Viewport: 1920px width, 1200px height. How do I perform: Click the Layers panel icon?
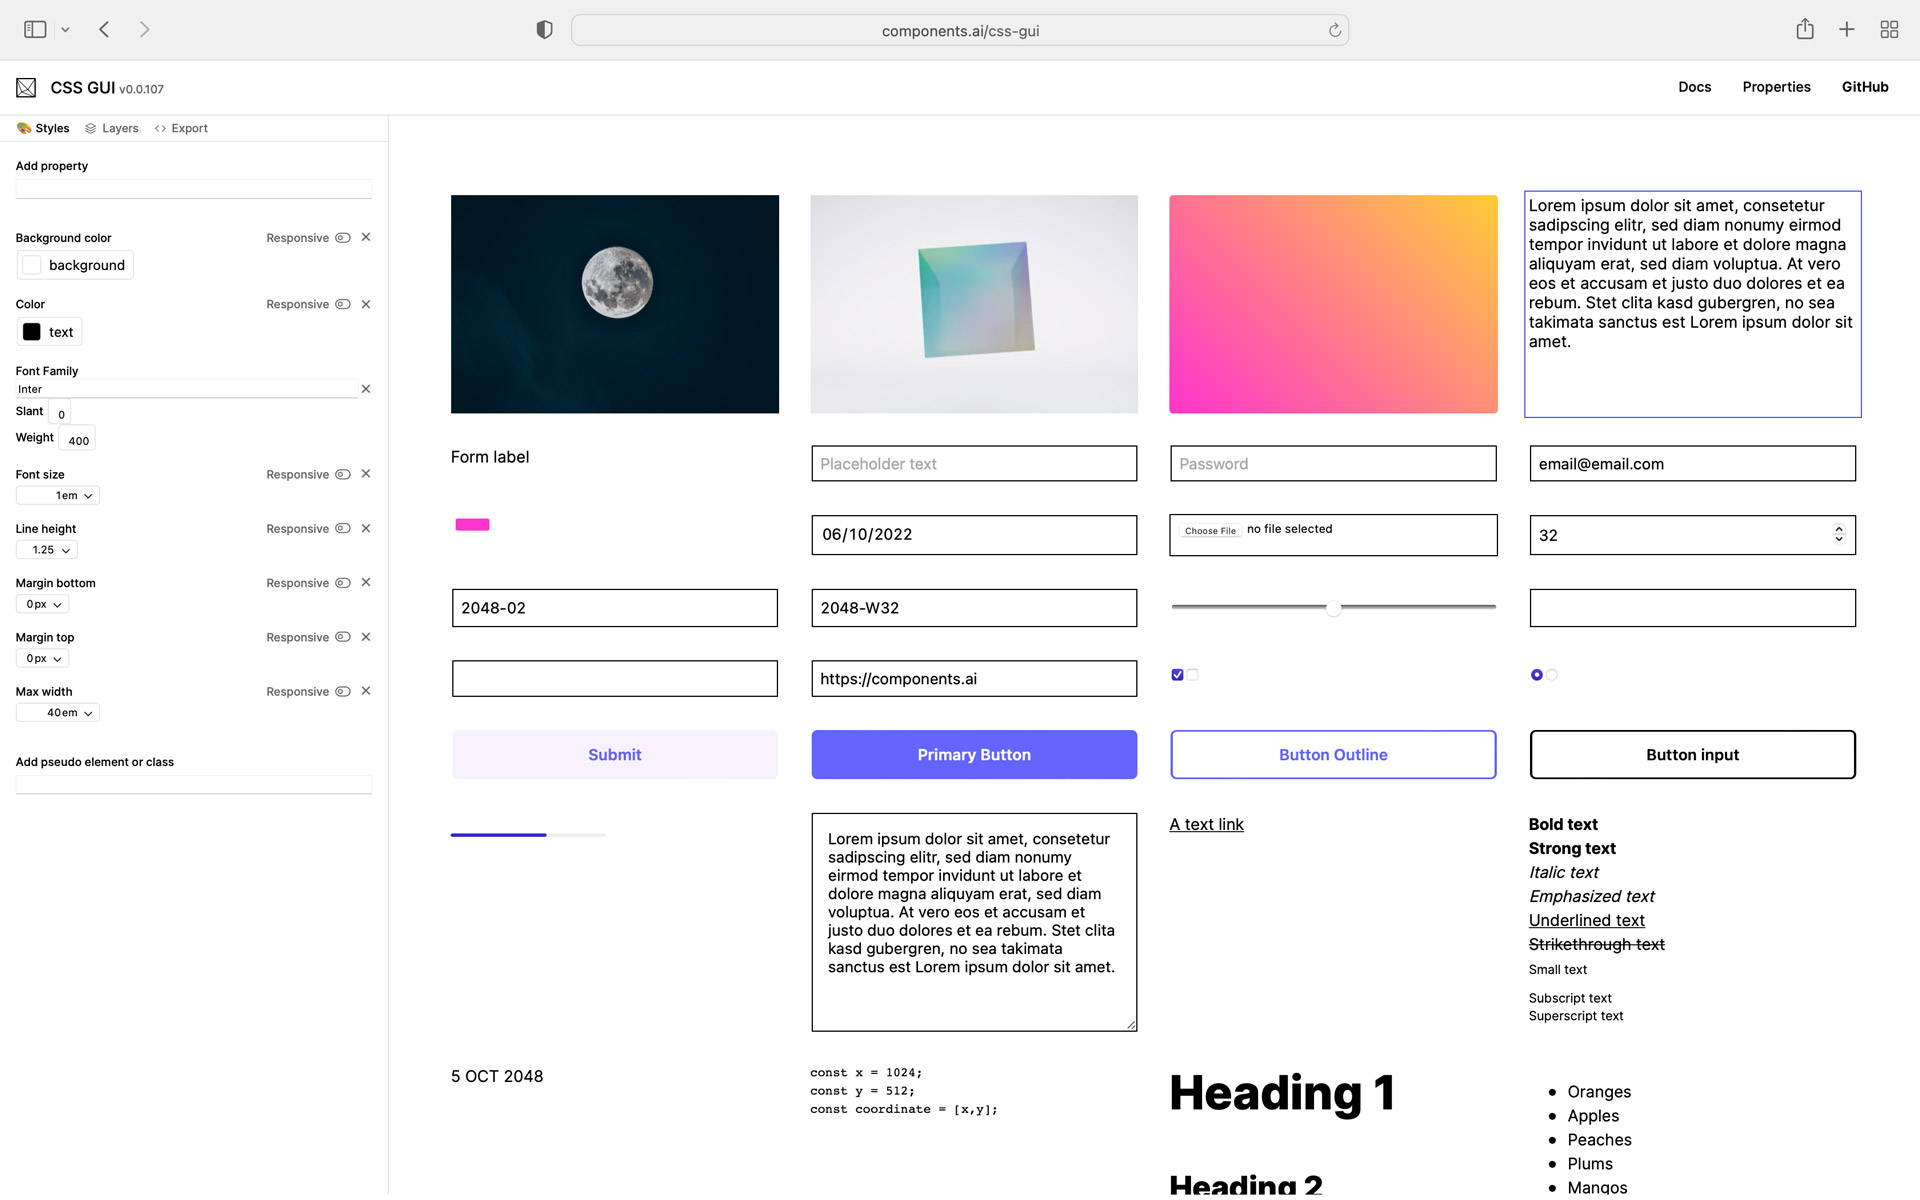click(89, 128)
